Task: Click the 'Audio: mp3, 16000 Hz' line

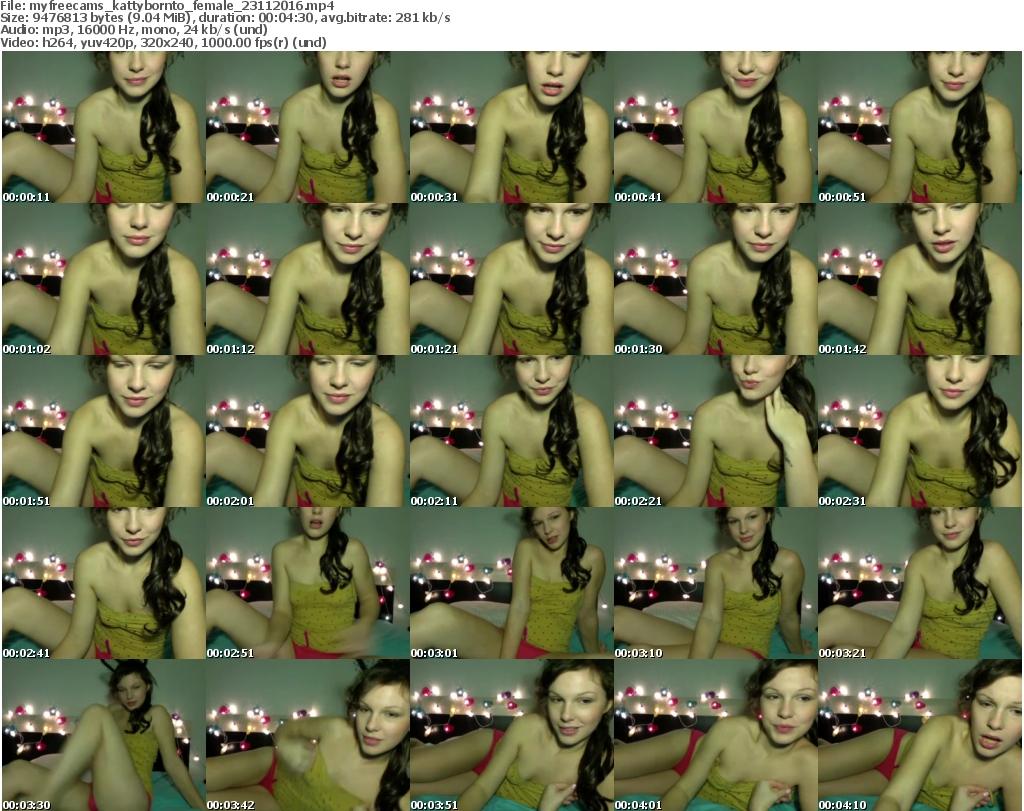Action: pyautogui.click(x=134, y=30)
